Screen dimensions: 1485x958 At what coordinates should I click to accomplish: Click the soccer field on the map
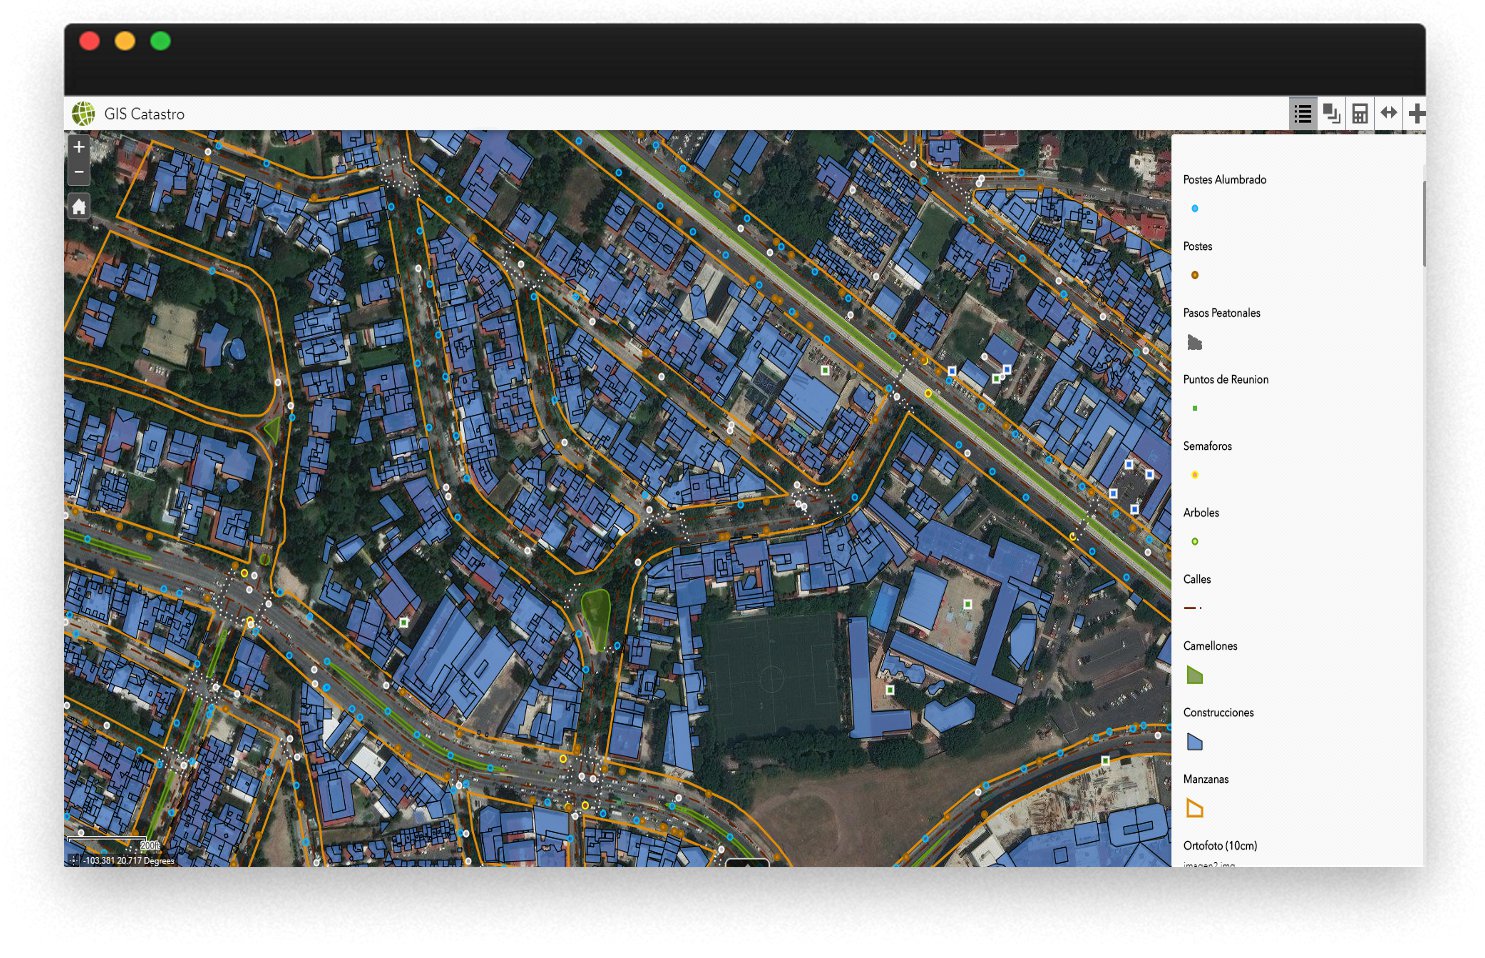click(x=770, y=678)
